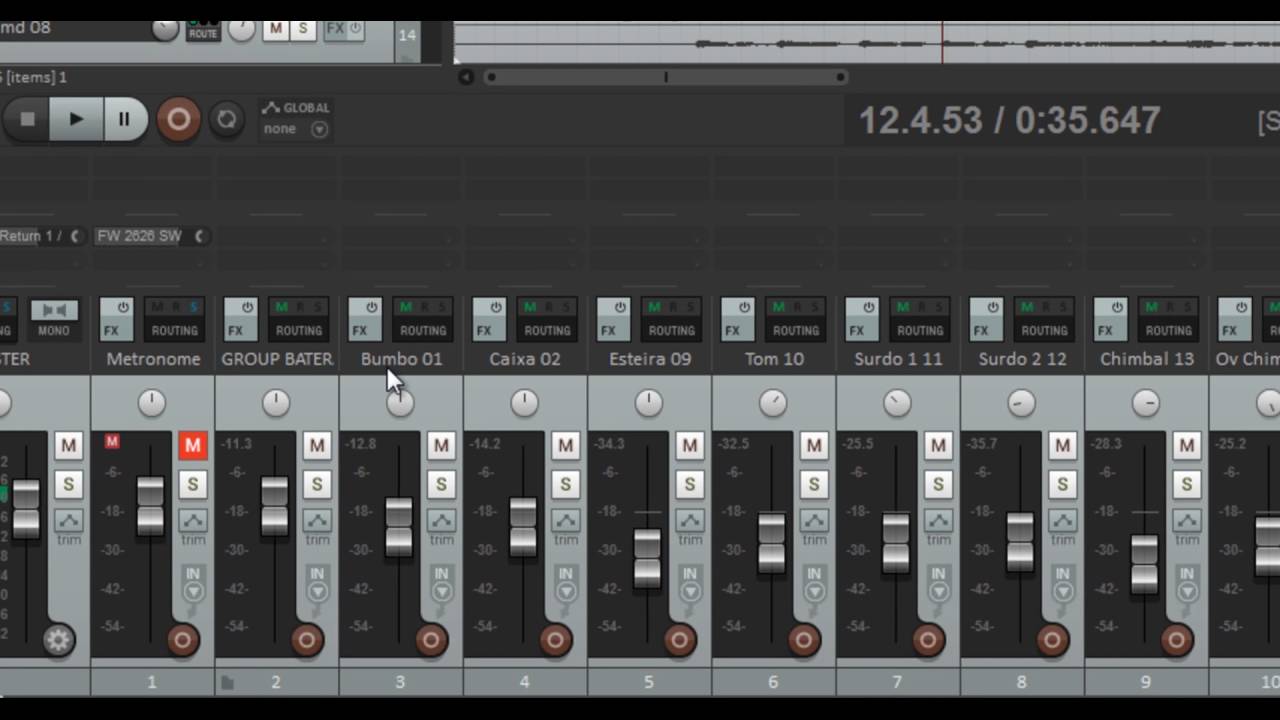Click the -34.3 peak value on Esteira 09
The width and height of the screenshot is (1280, 720).
click(609, 443)
